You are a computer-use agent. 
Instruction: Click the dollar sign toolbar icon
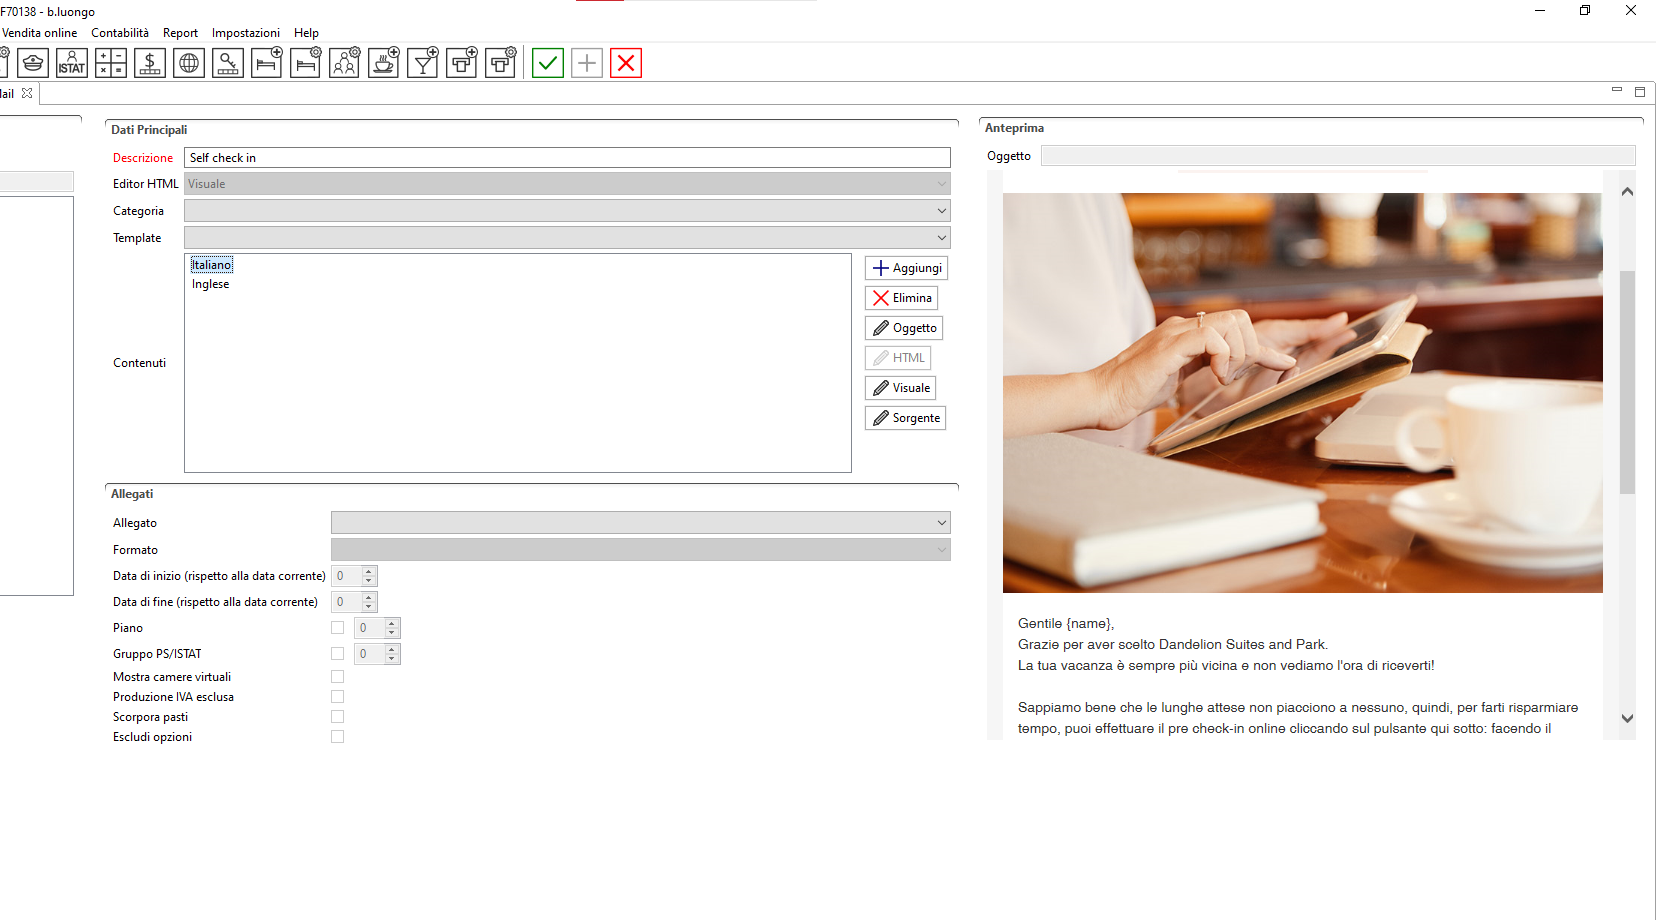150,63
